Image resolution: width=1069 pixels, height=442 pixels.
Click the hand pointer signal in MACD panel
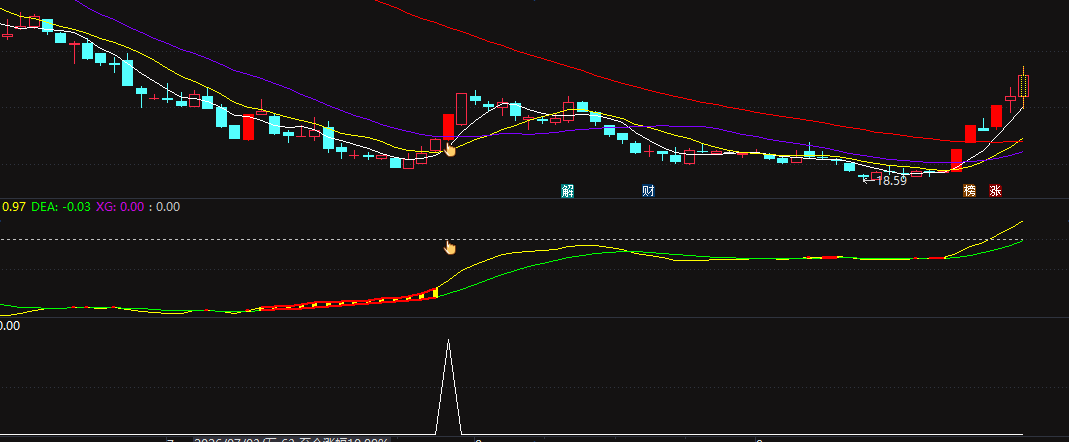tap(450, 247)
